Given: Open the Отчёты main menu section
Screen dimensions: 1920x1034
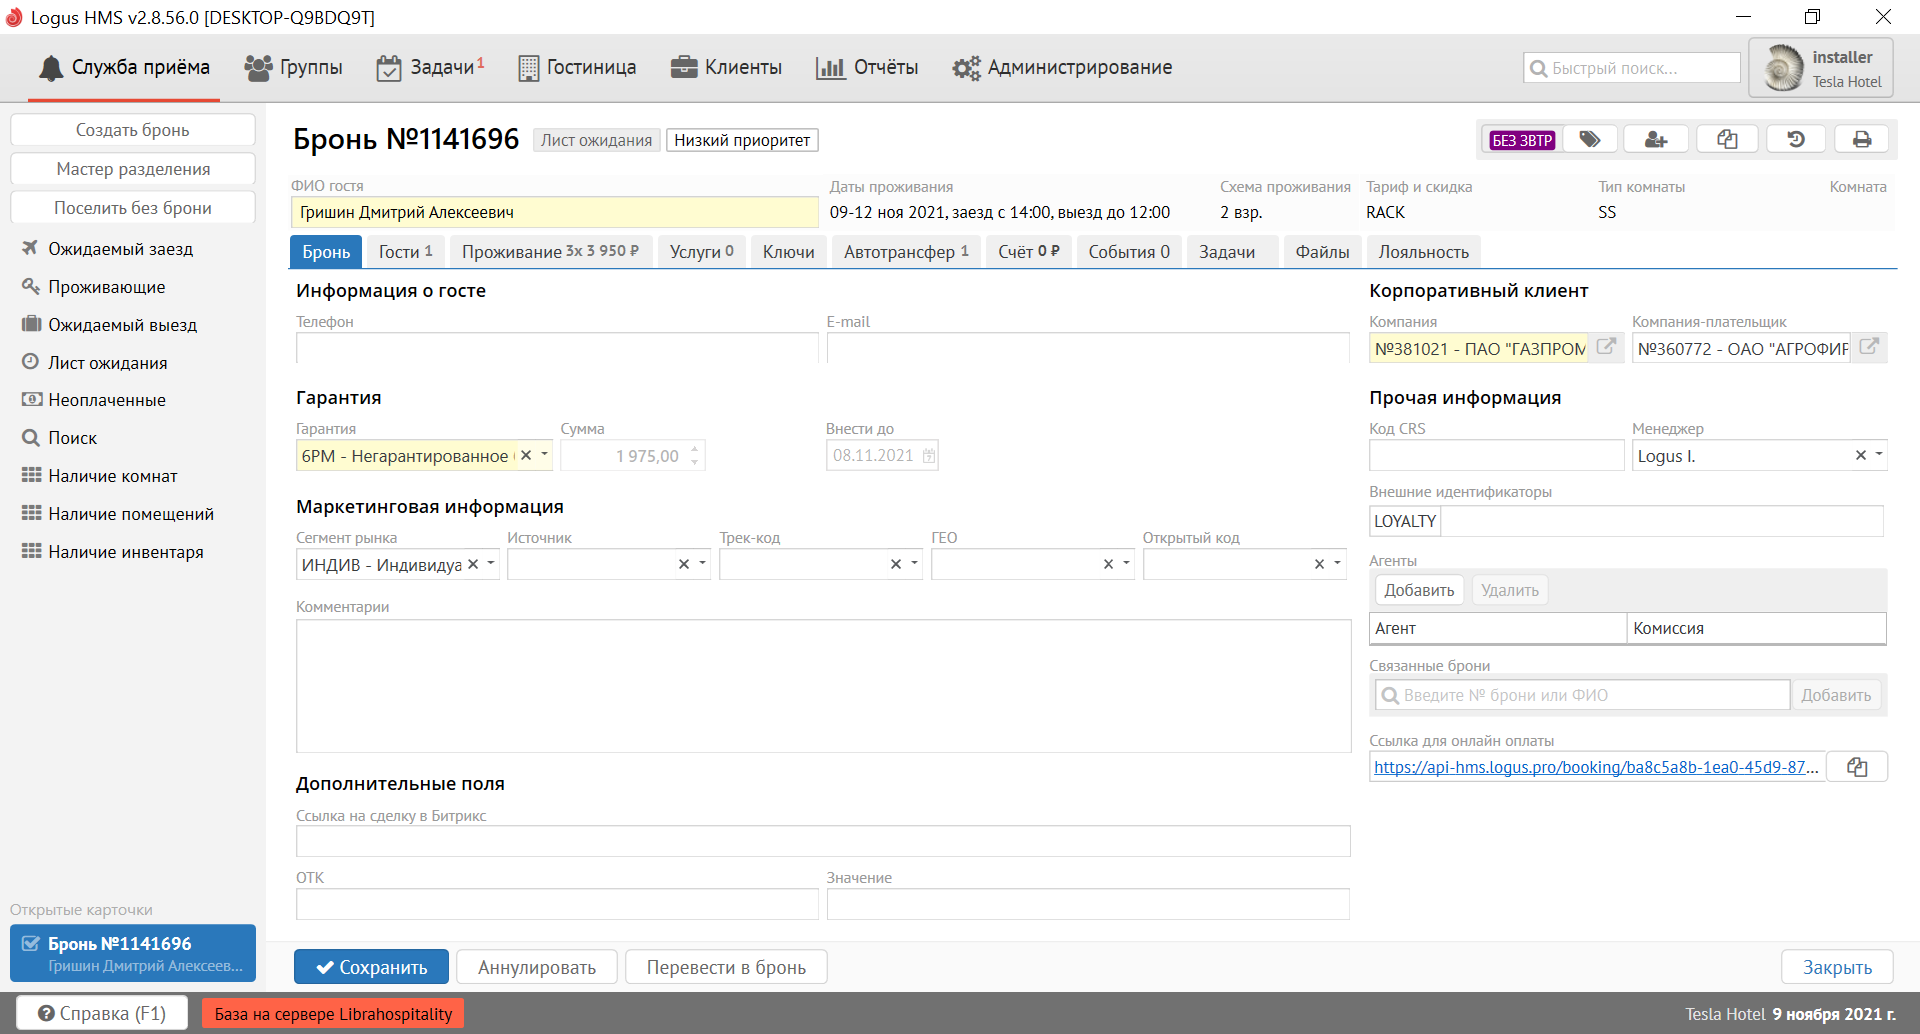Looking at the screenshot, I should point(868,67).
